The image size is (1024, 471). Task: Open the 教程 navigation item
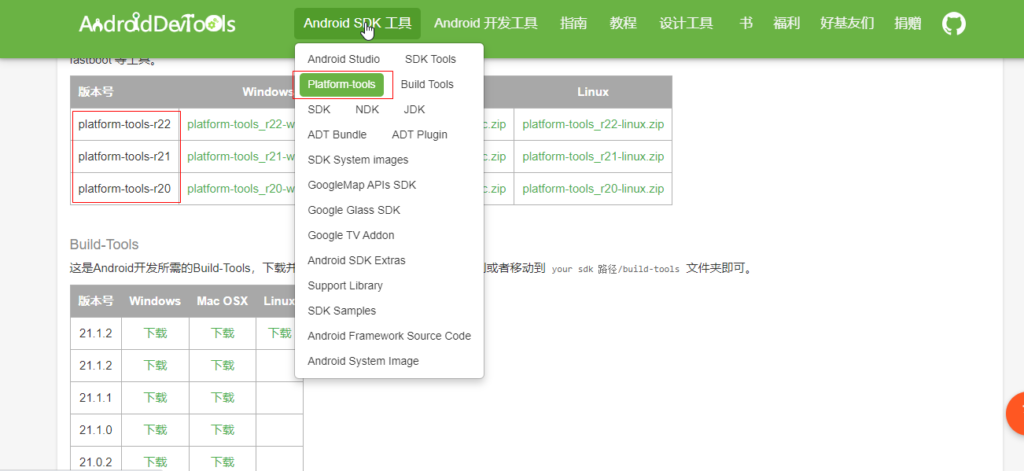[x=623, y=23]
